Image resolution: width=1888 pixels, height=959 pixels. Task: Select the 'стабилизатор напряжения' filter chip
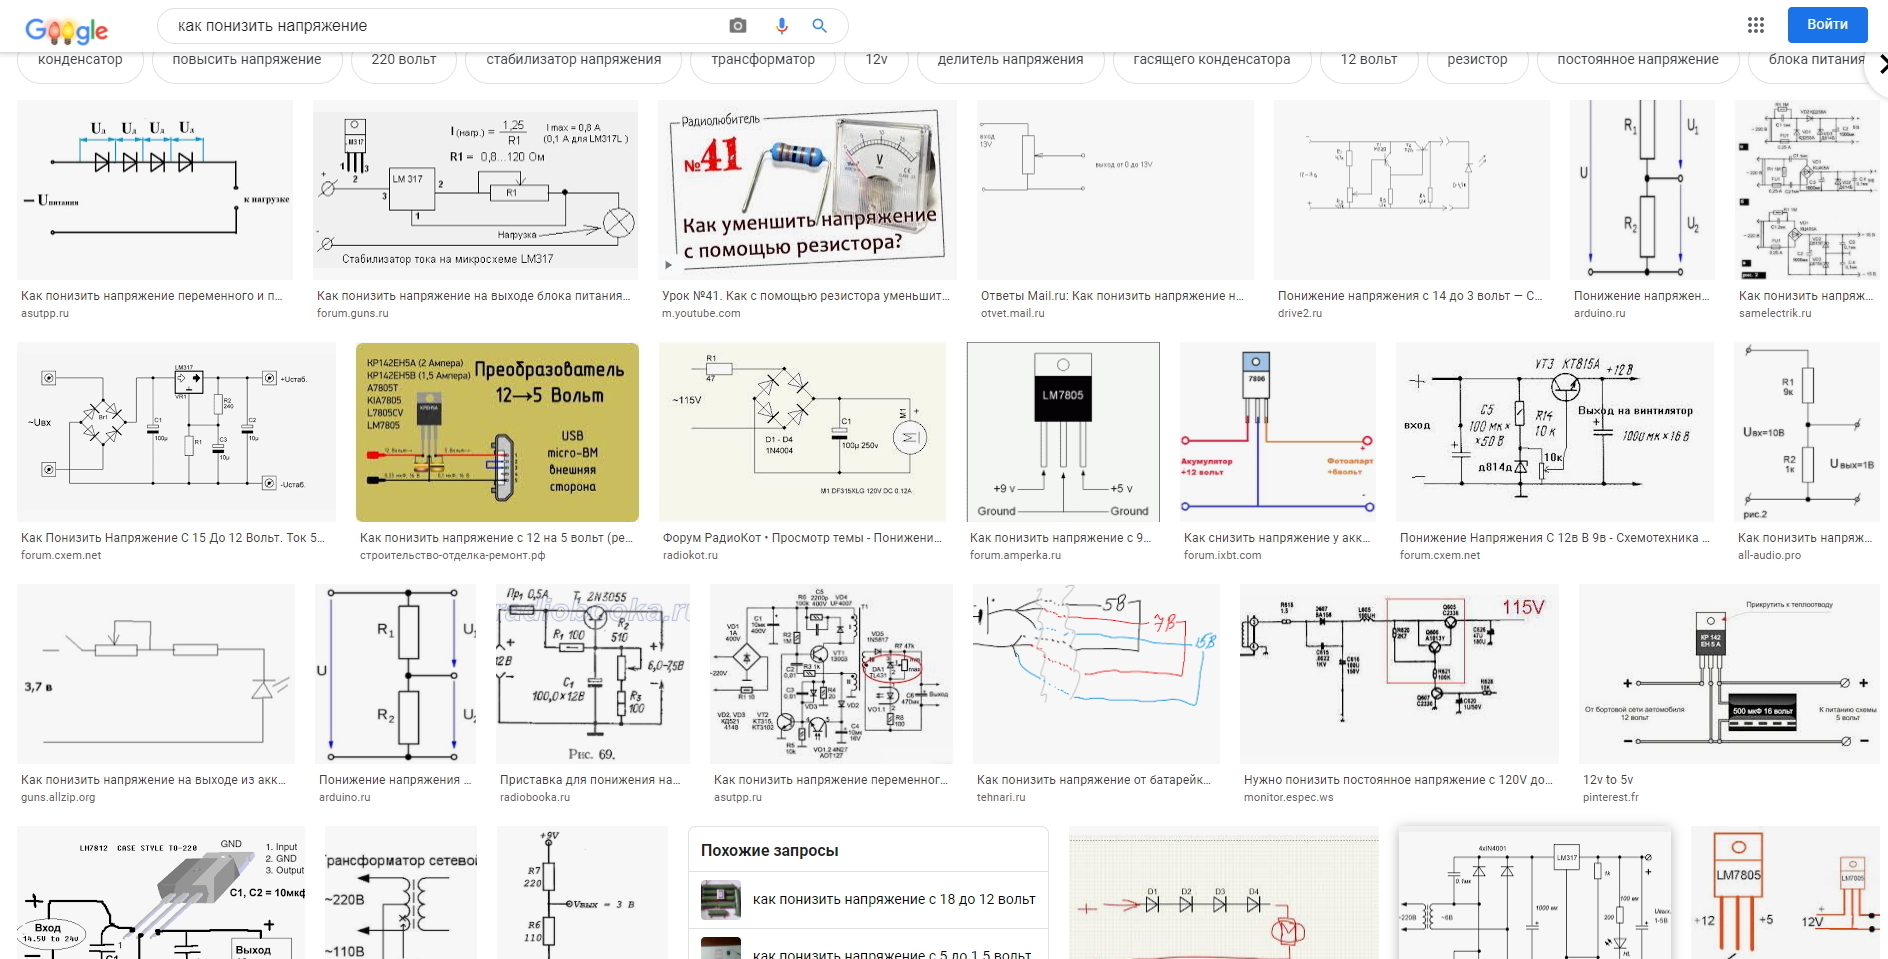point(573,60)
